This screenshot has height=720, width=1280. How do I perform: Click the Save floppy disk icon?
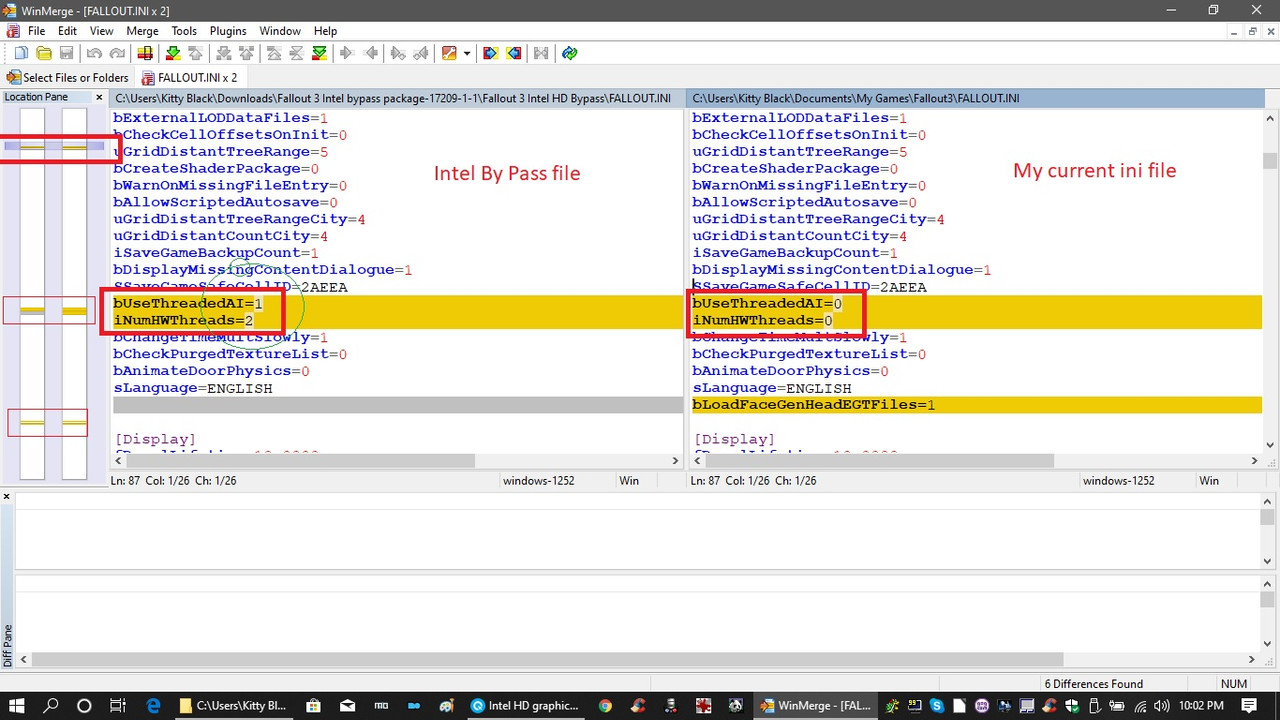pyautogui.click(x=66, y=53)
